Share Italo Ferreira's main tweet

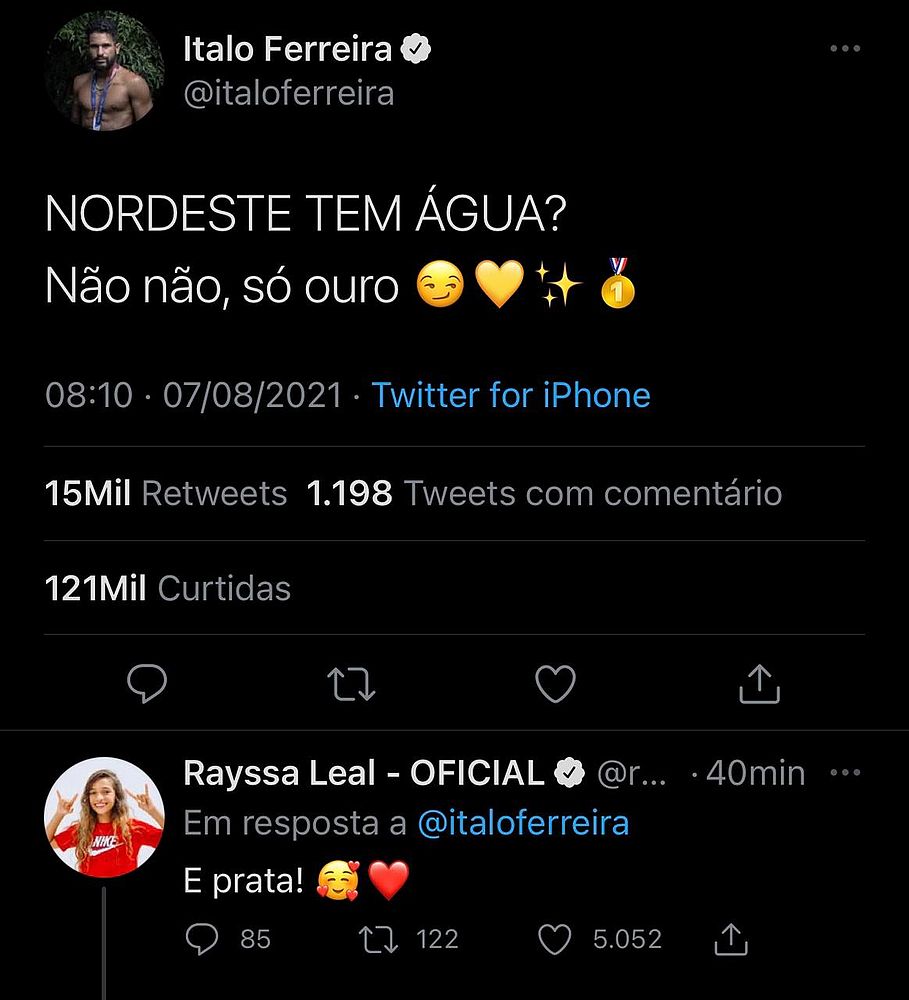758,684
